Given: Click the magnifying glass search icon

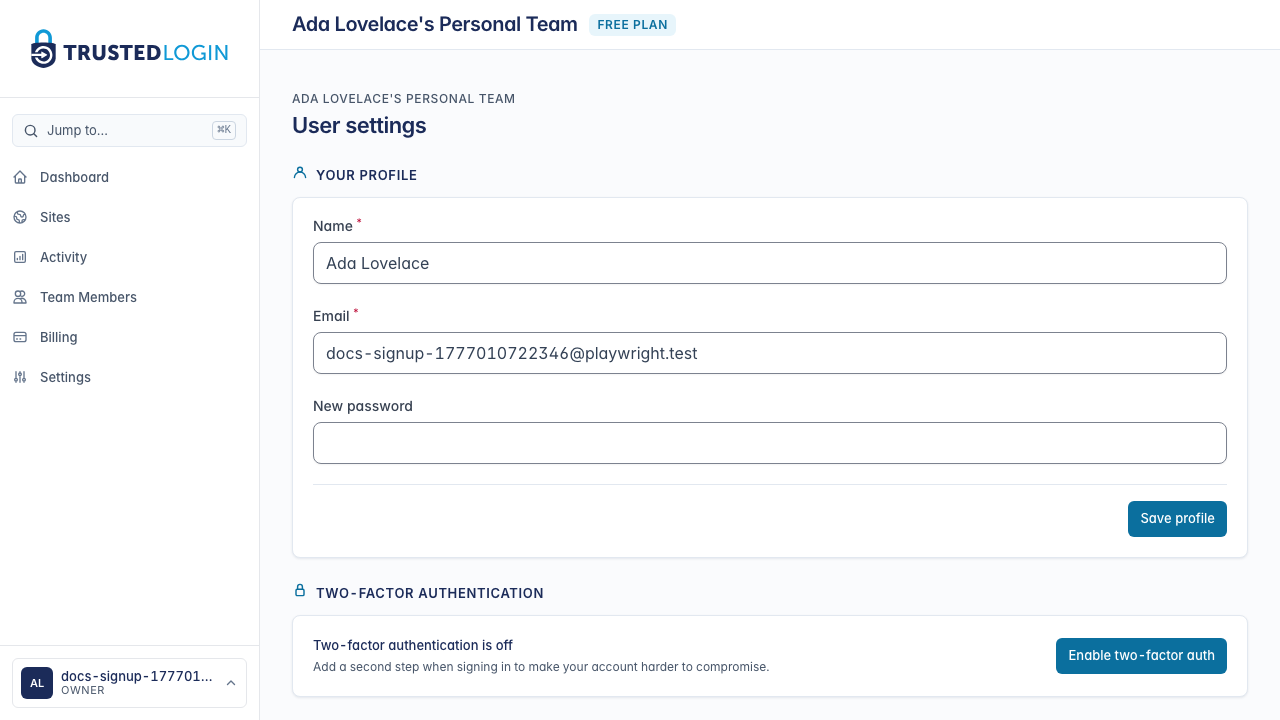Looking at the screenshot, I should coord(31,130).
